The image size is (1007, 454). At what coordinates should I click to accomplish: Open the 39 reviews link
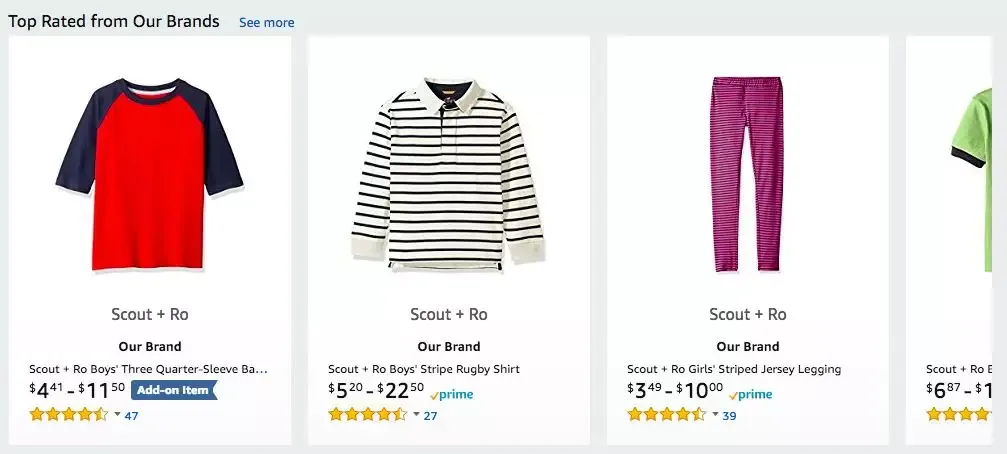729,416
